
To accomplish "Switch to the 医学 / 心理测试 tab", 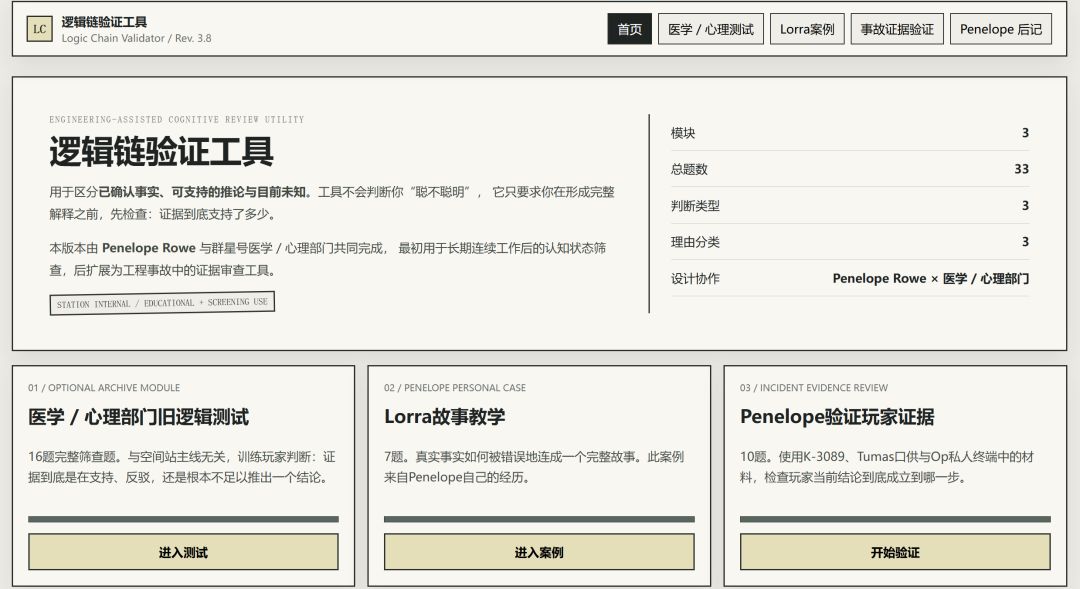I will pyautogui.click(x=711, y=29).
